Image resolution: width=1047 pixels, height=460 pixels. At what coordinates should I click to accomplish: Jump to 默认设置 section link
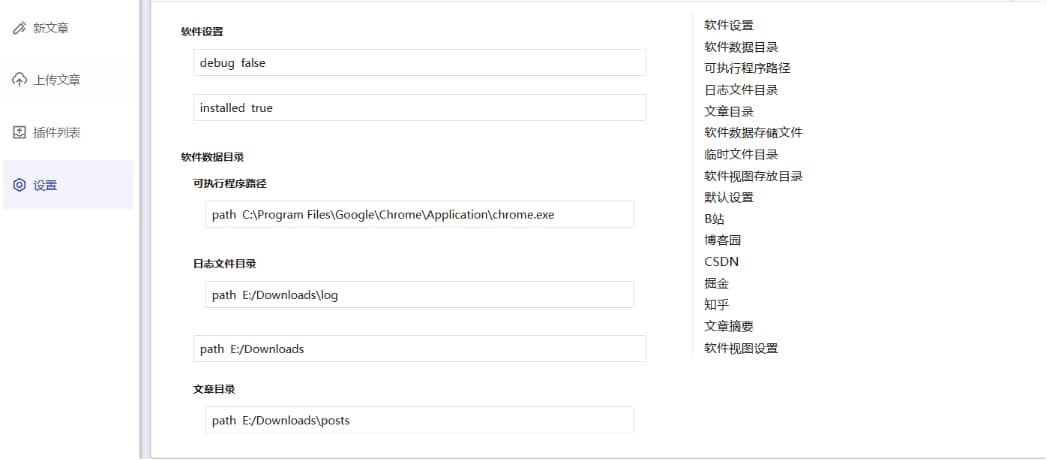click(x=729, y=197)
